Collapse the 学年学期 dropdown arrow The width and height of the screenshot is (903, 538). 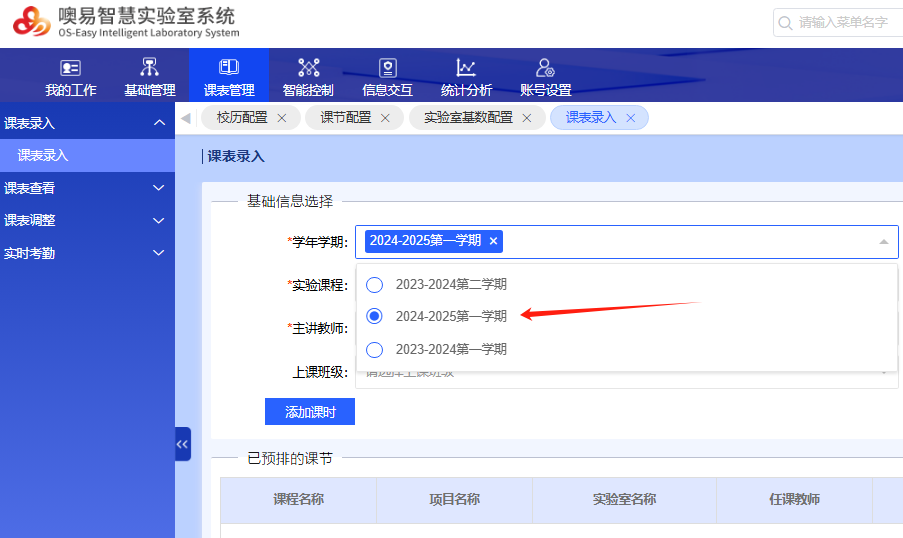[883, 242]
